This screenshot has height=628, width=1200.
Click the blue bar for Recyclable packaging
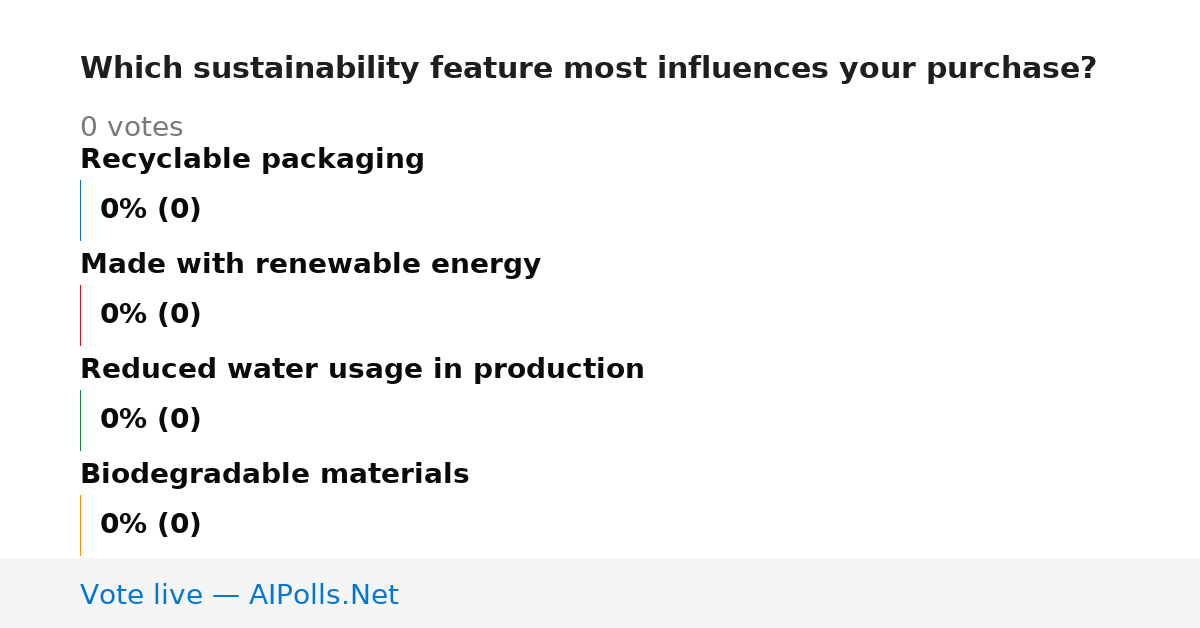[80, 210]
